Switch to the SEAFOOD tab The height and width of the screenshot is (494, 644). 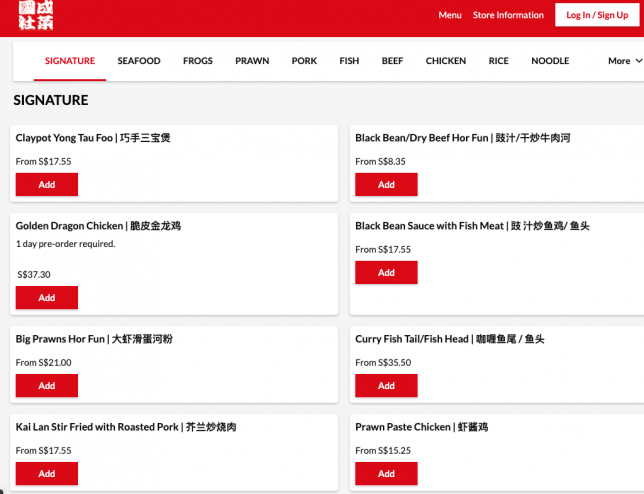point(139,61)
